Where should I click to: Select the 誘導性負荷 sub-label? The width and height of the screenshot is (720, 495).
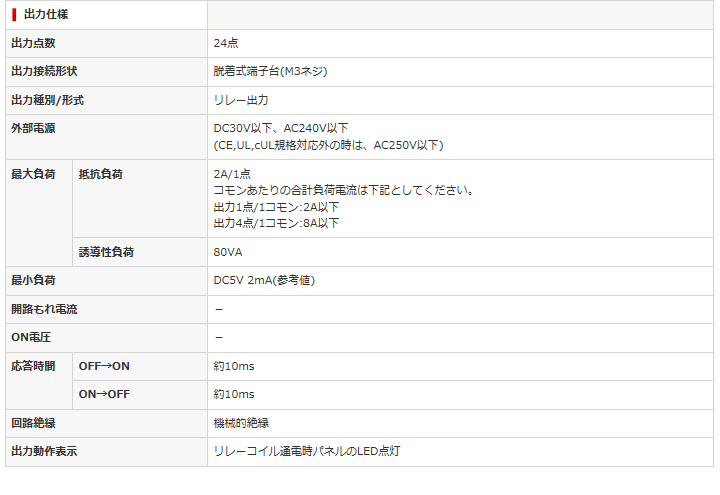(106, 252)
